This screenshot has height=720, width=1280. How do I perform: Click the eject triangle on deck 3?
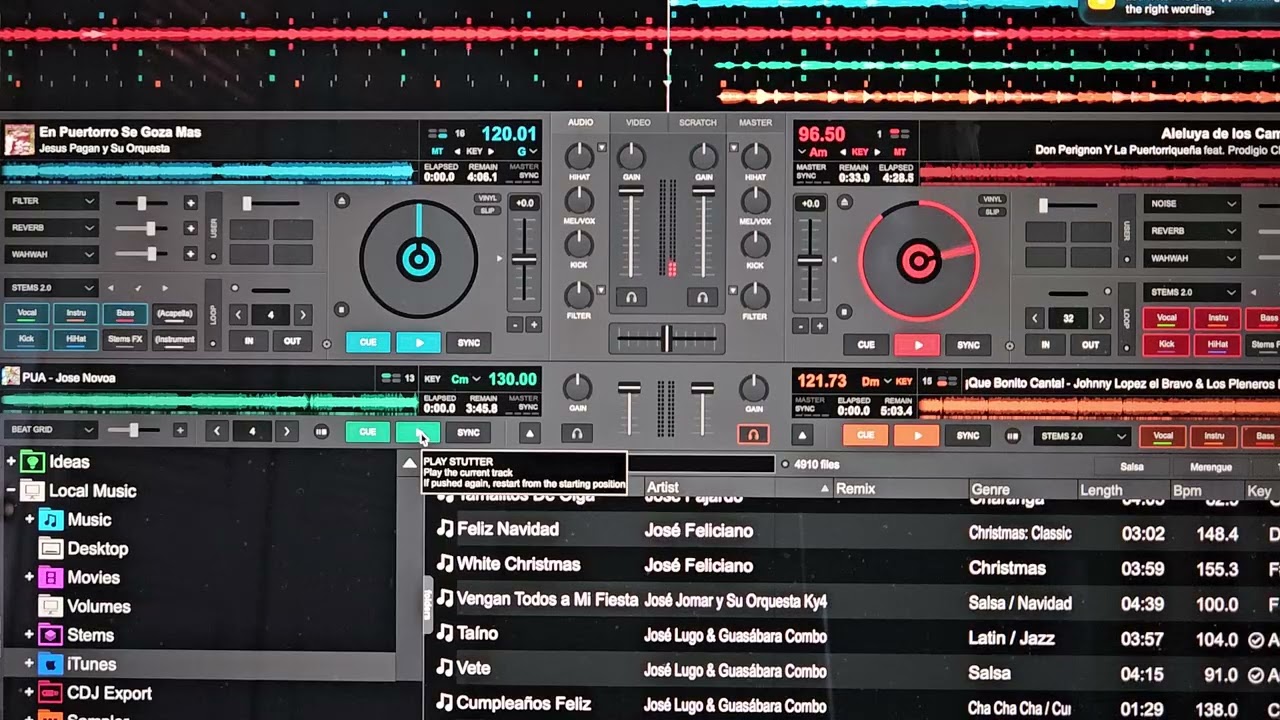click(x=530, y=434)
